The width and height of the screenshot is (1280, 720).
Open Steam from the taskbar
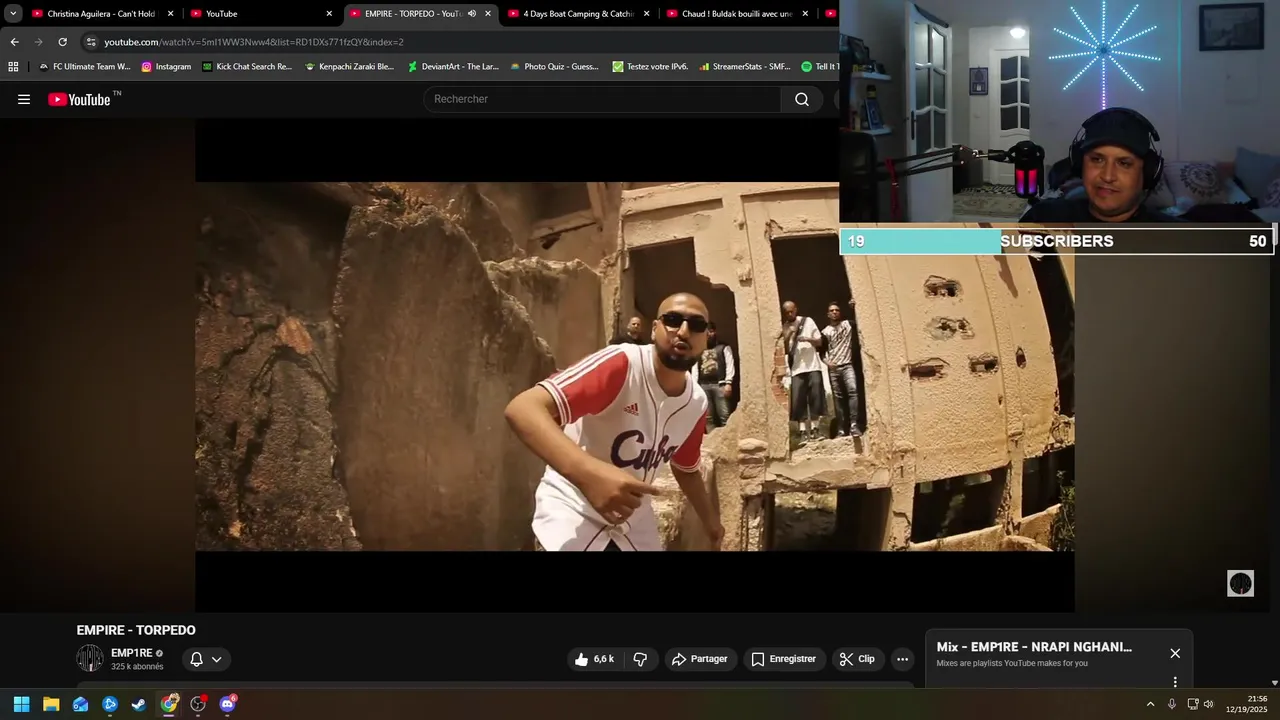pyautogui.click(x=139, y=704)
